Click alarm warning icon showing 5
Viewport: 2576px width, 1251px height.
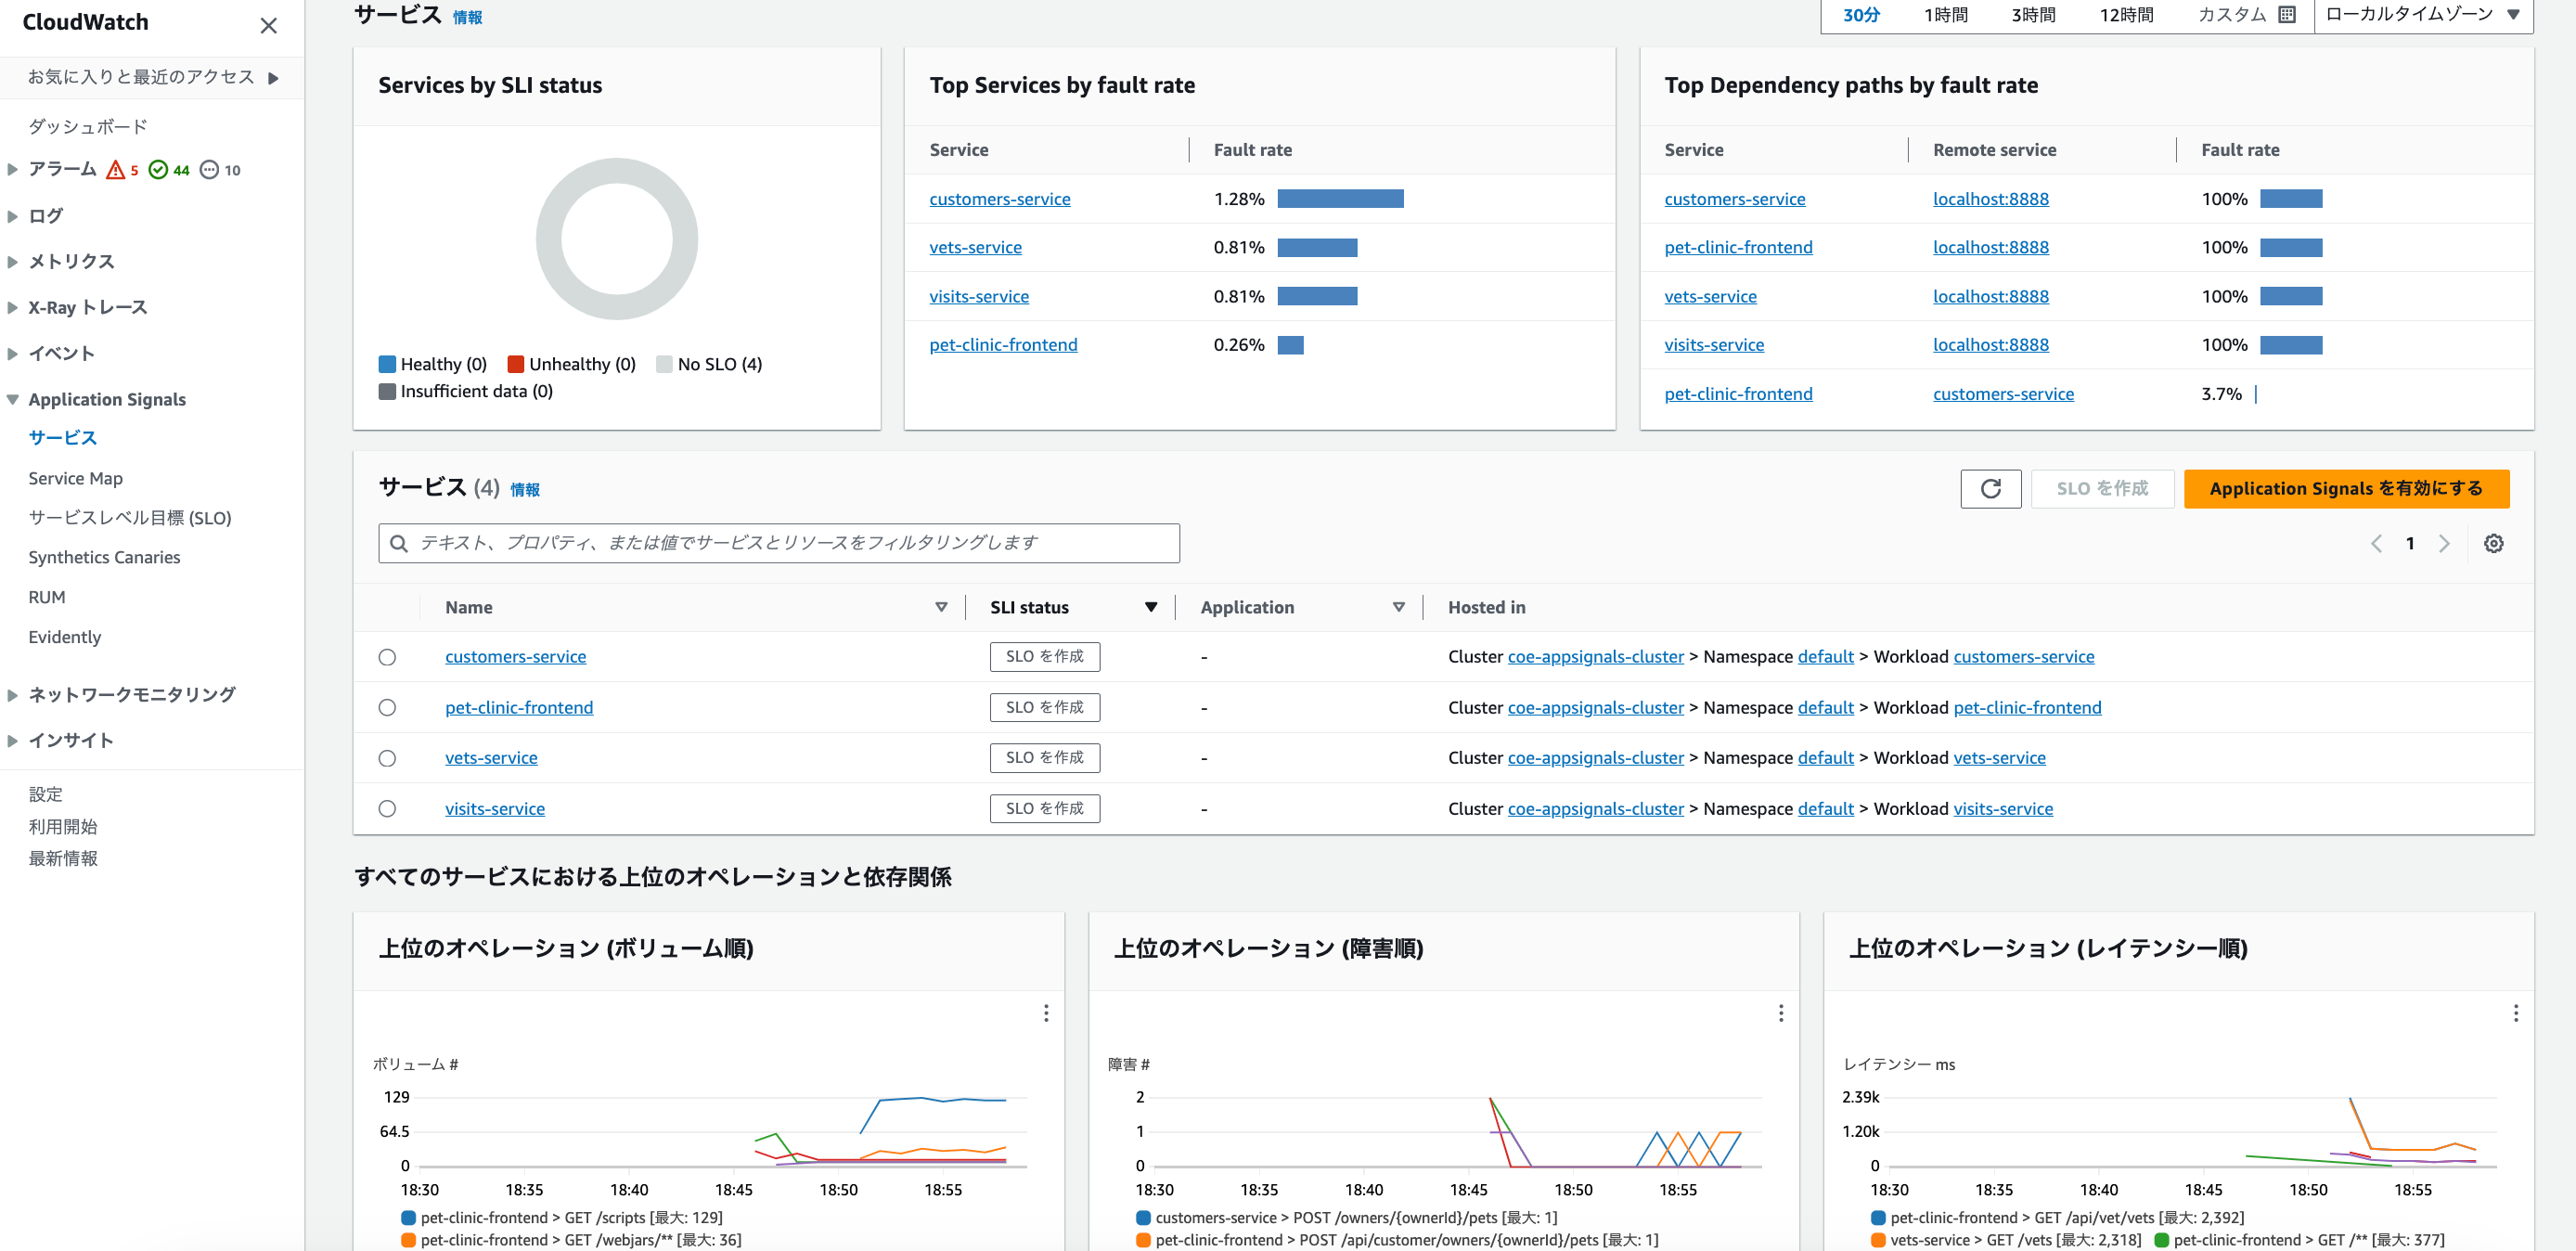116,169
